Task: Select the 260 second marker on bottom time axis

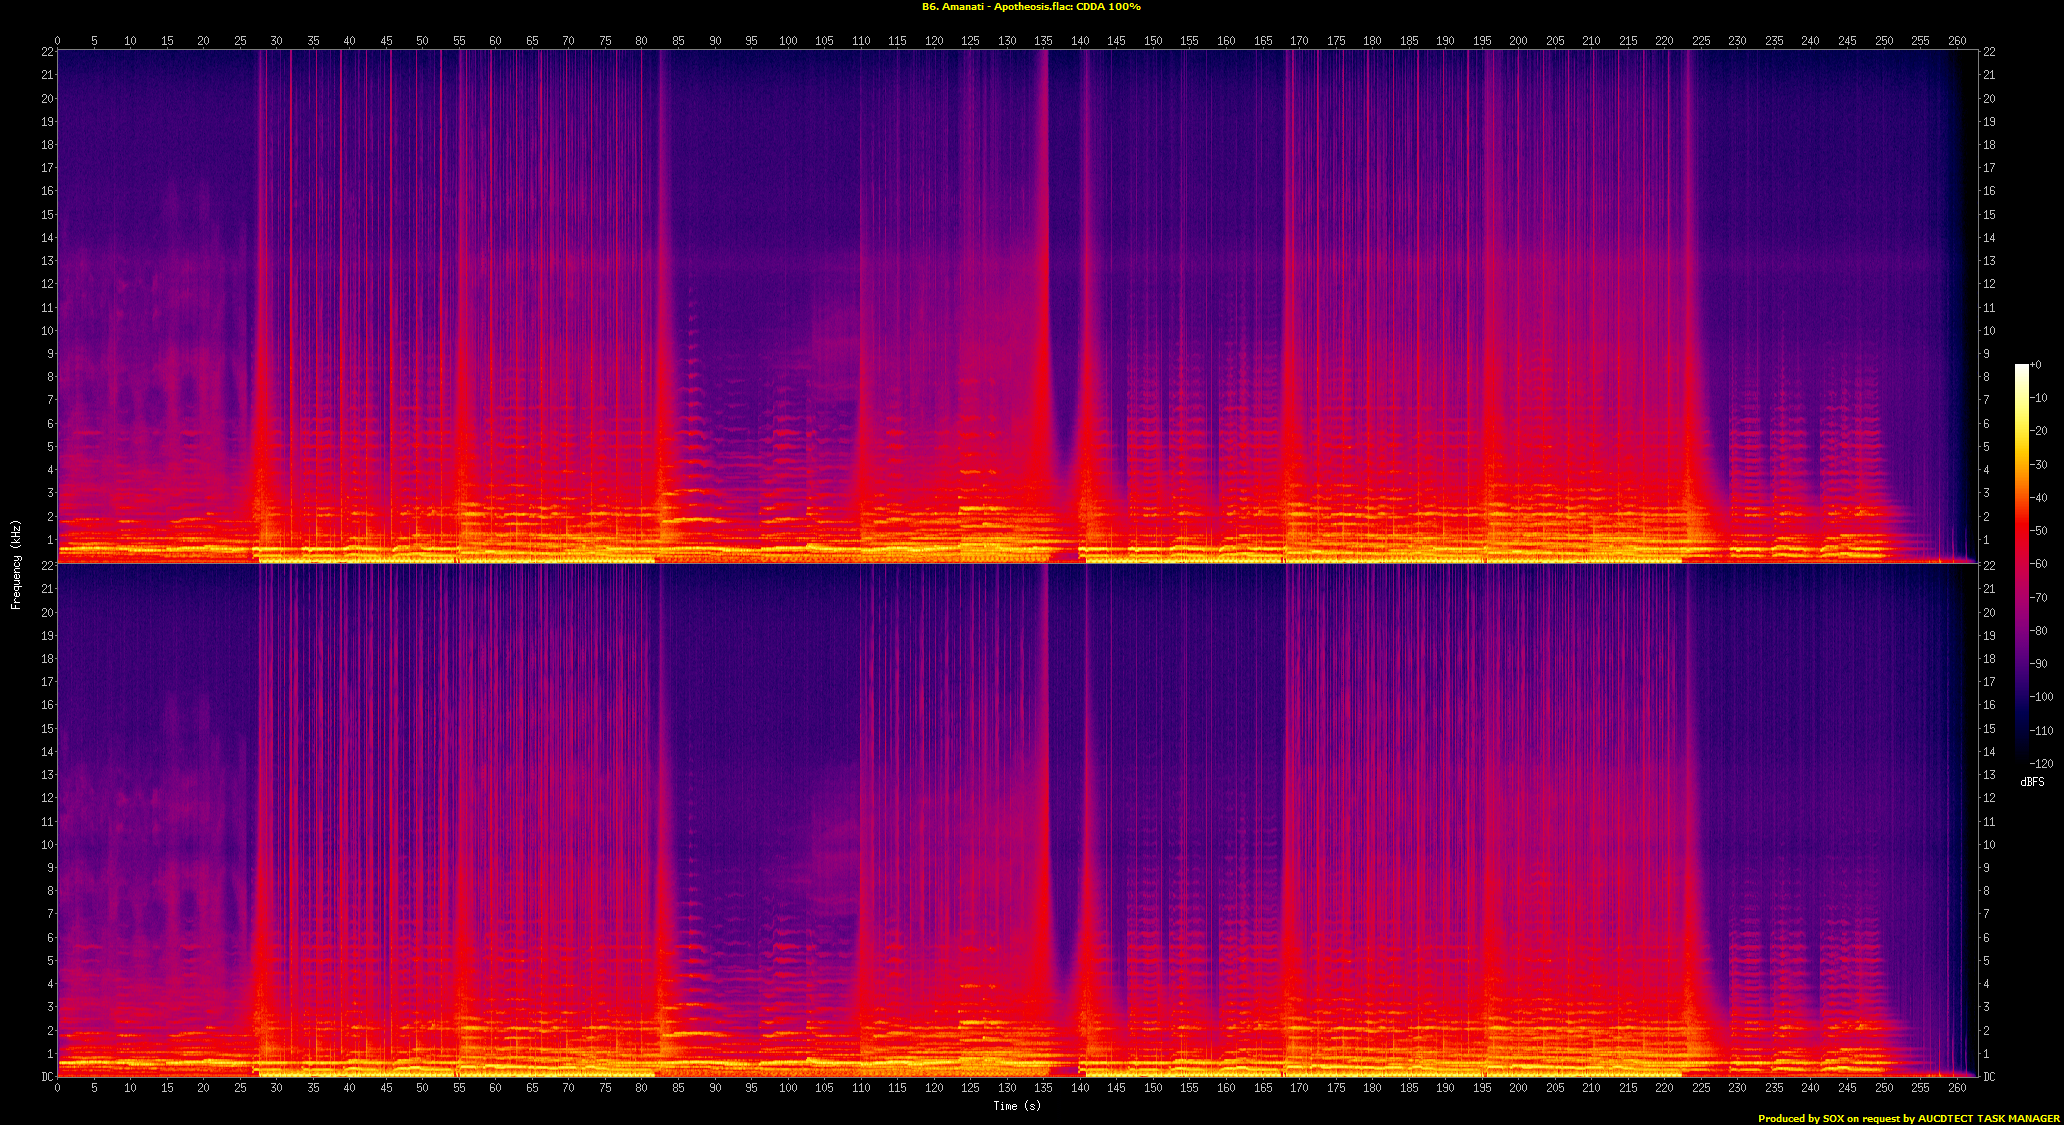Action: click(x=1956, y=1087)
